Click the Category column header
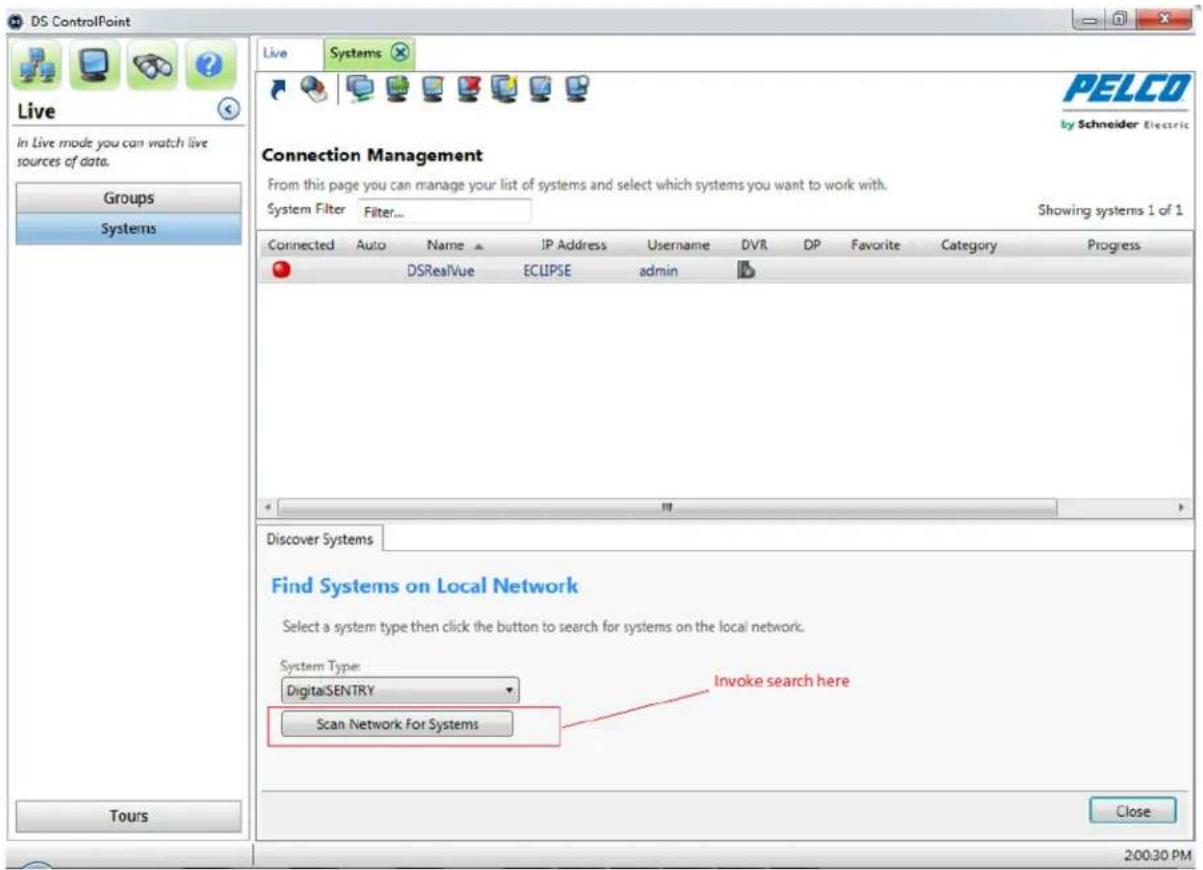Screen dimensions: 1203x870 click(968, 245)
